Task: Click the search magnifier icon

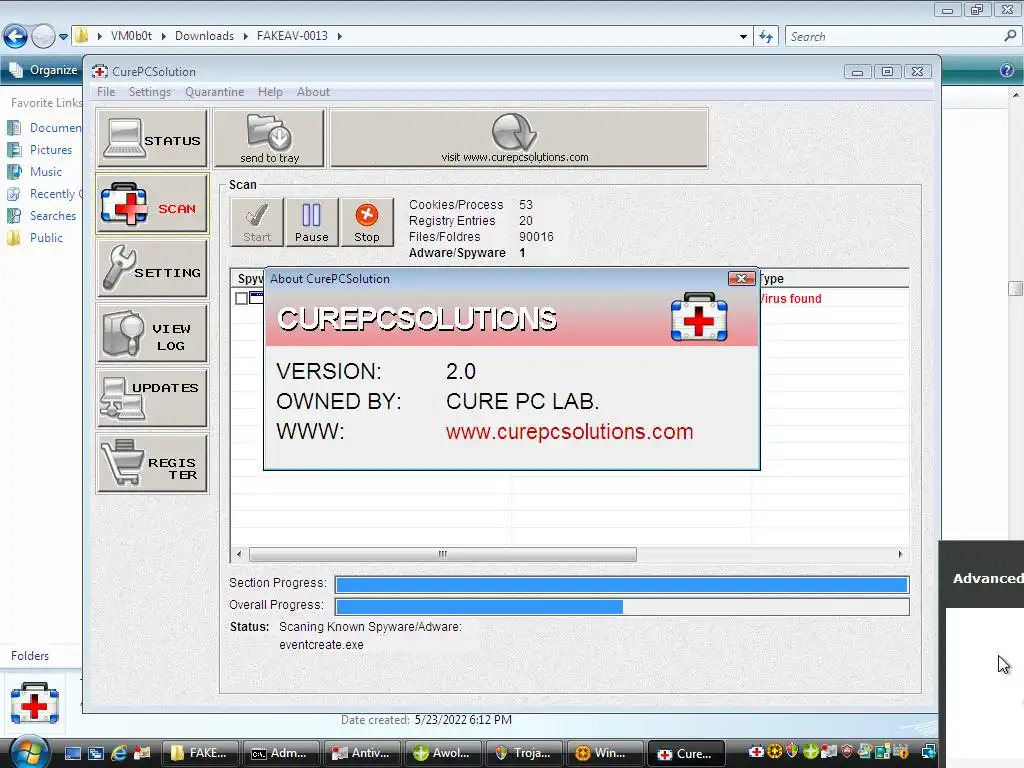Action: pyautogui.click(x=1010, y=37)
